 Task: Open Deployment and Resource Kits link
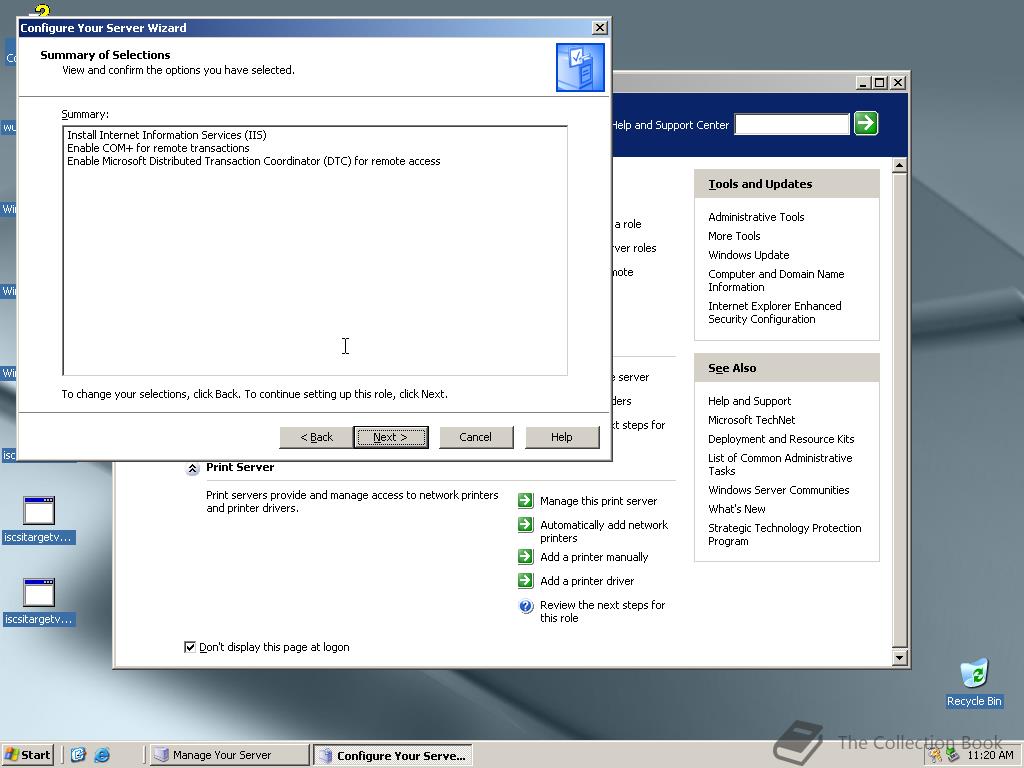pyautogui.click(x=781, y=439)
